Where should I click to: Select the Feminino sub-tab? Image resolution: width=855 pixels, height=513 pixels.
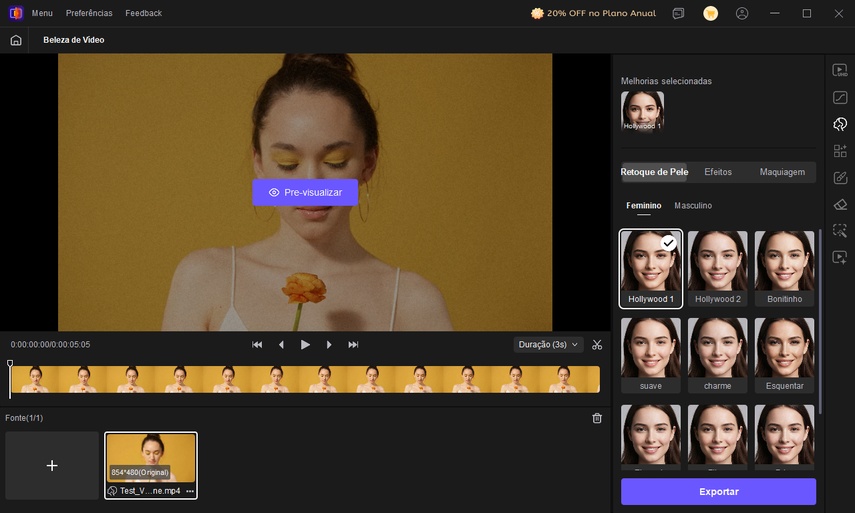(643, 206)
